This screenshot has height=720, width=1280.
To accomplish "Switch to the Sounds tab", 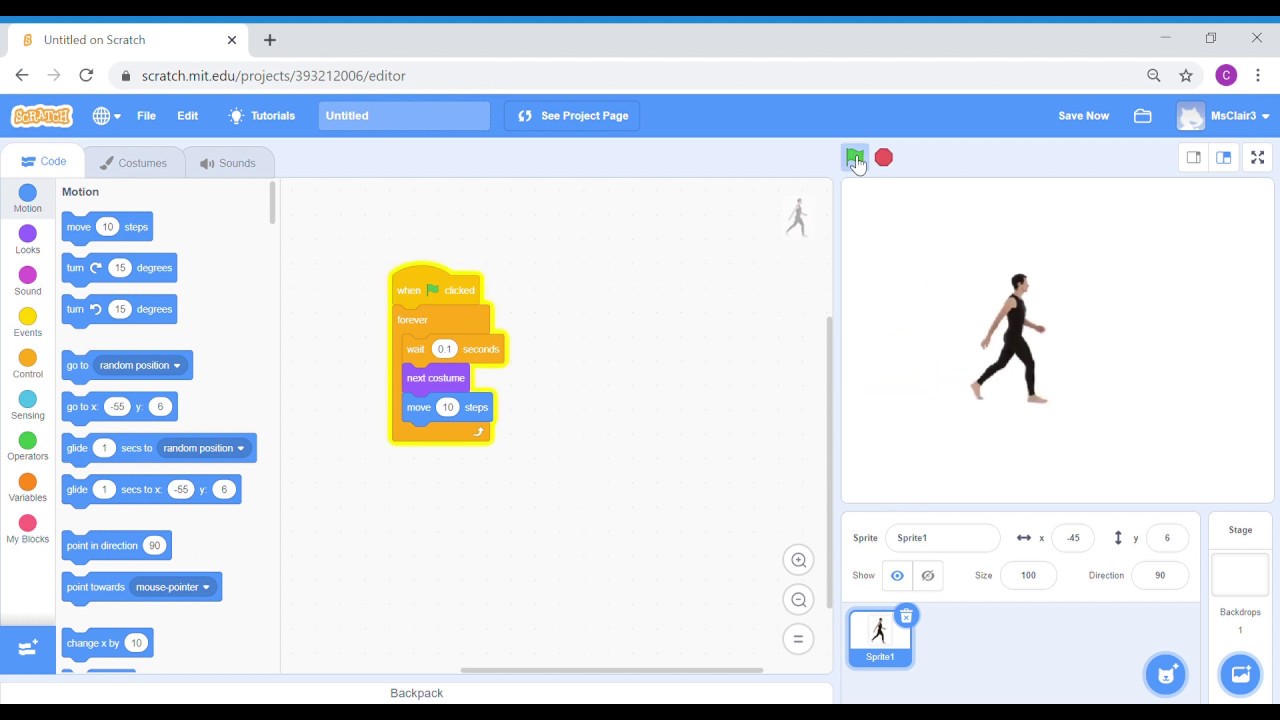I will (x=228, y=163).
